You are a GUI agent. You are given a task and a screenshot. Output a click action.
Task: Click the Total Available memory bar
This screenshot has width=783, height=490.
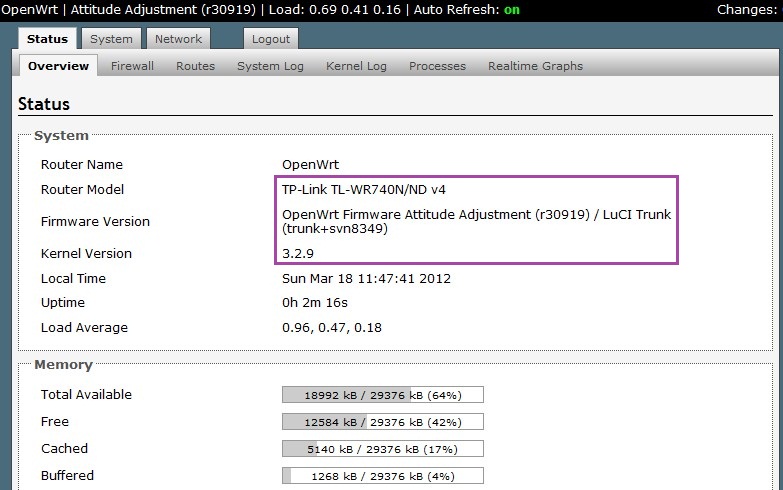[x=383, y=395]
